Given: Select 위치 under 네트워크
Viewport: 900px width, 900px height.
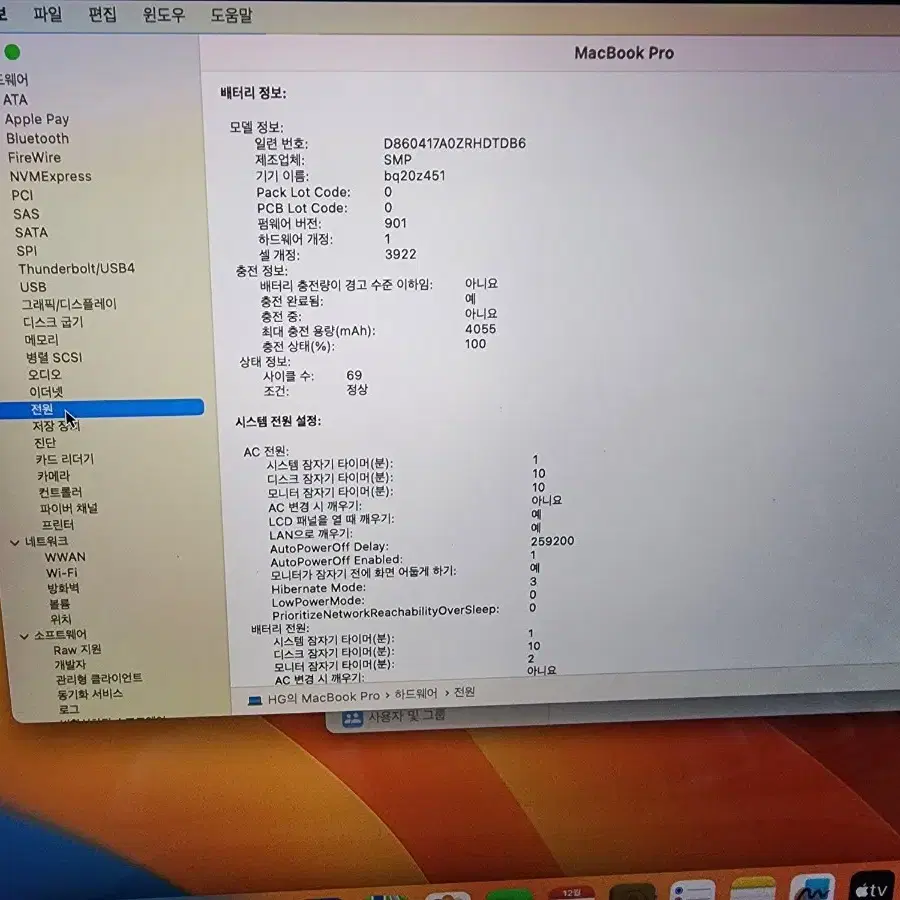Looking at the screenshot, I should (61, 619).
